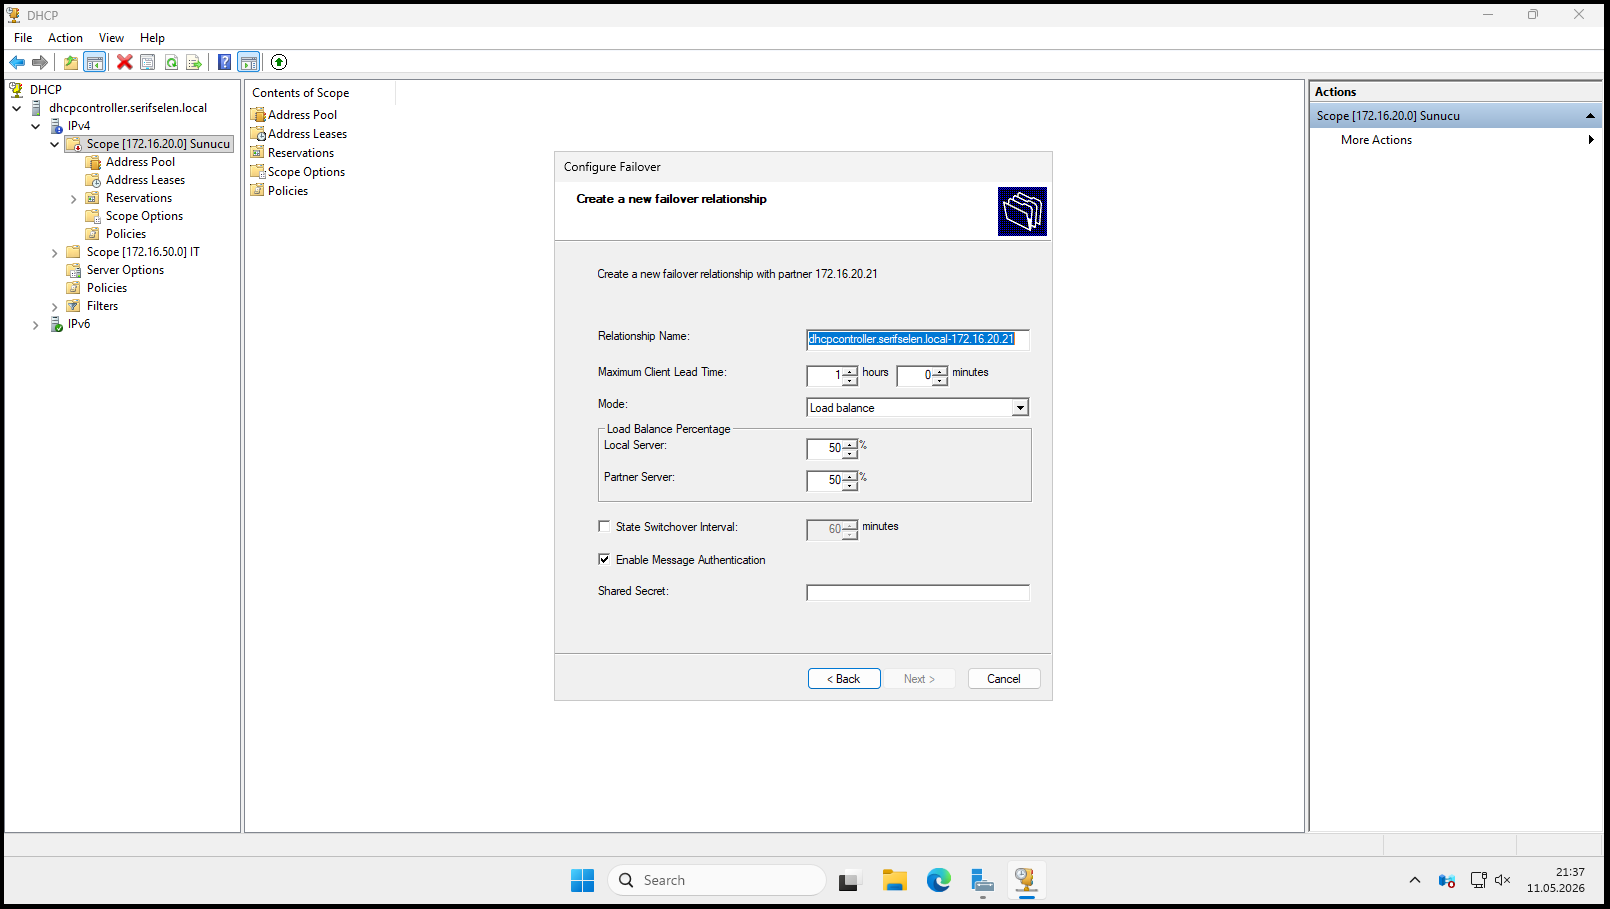Open the Help question mark icon
The image size is (1610, 909).
click(225, 62)
